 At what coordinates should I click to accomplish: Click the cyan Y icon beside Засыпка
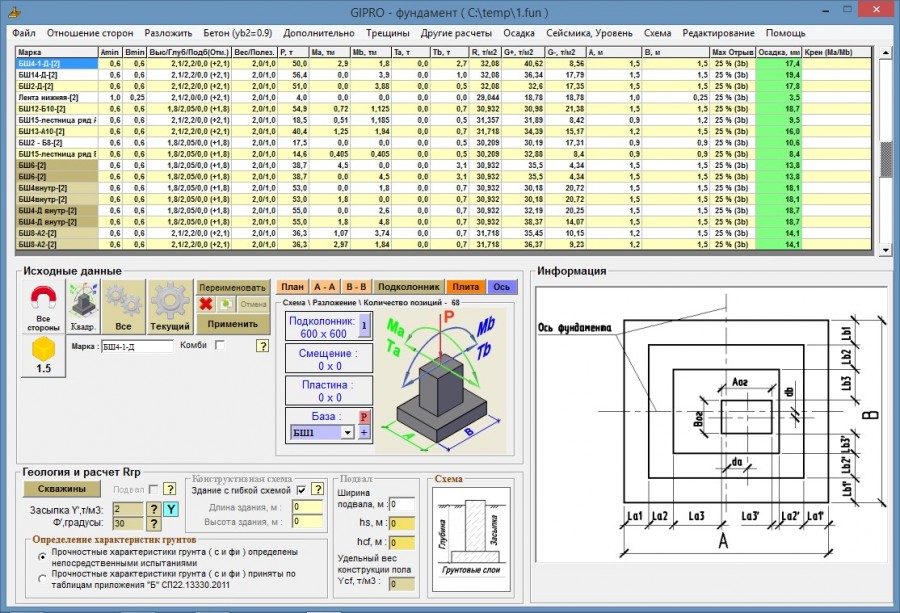[170, 509]
